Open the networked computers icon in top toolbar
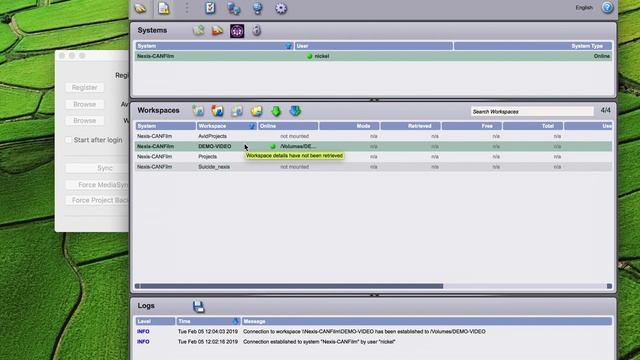The height and width of the screenshot is (360, 640). (x=234, y=8)
